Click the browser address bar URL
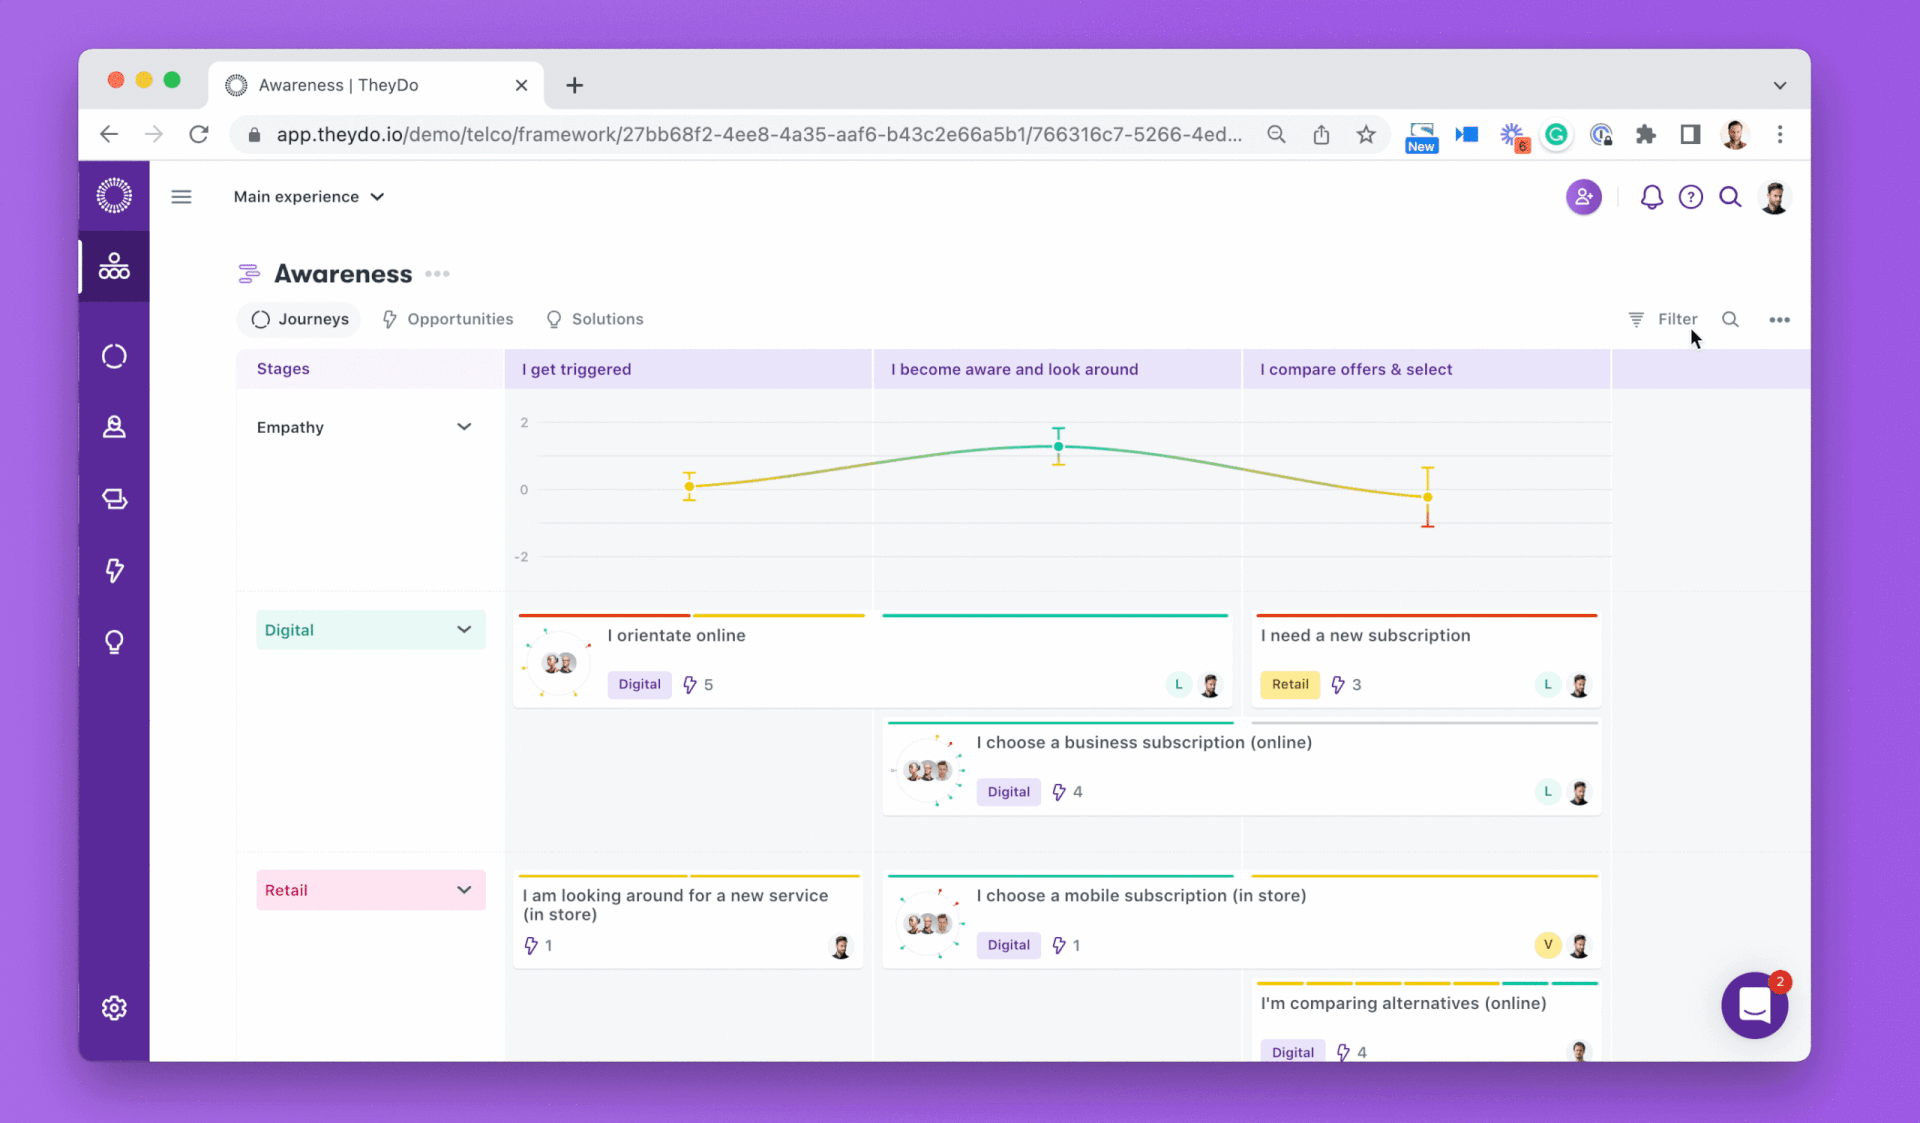The width and height of the screenshot is (1920, 1123). [x=759, y=135]
